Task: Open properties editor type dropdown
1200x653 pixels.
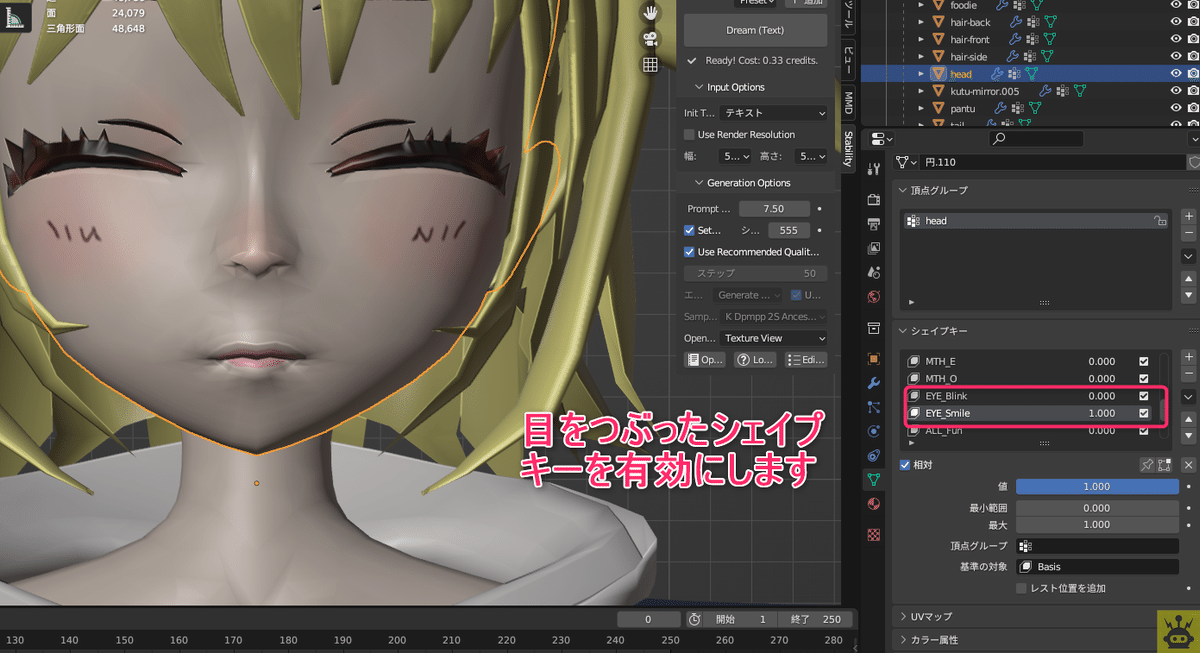Action: point(882,139)
